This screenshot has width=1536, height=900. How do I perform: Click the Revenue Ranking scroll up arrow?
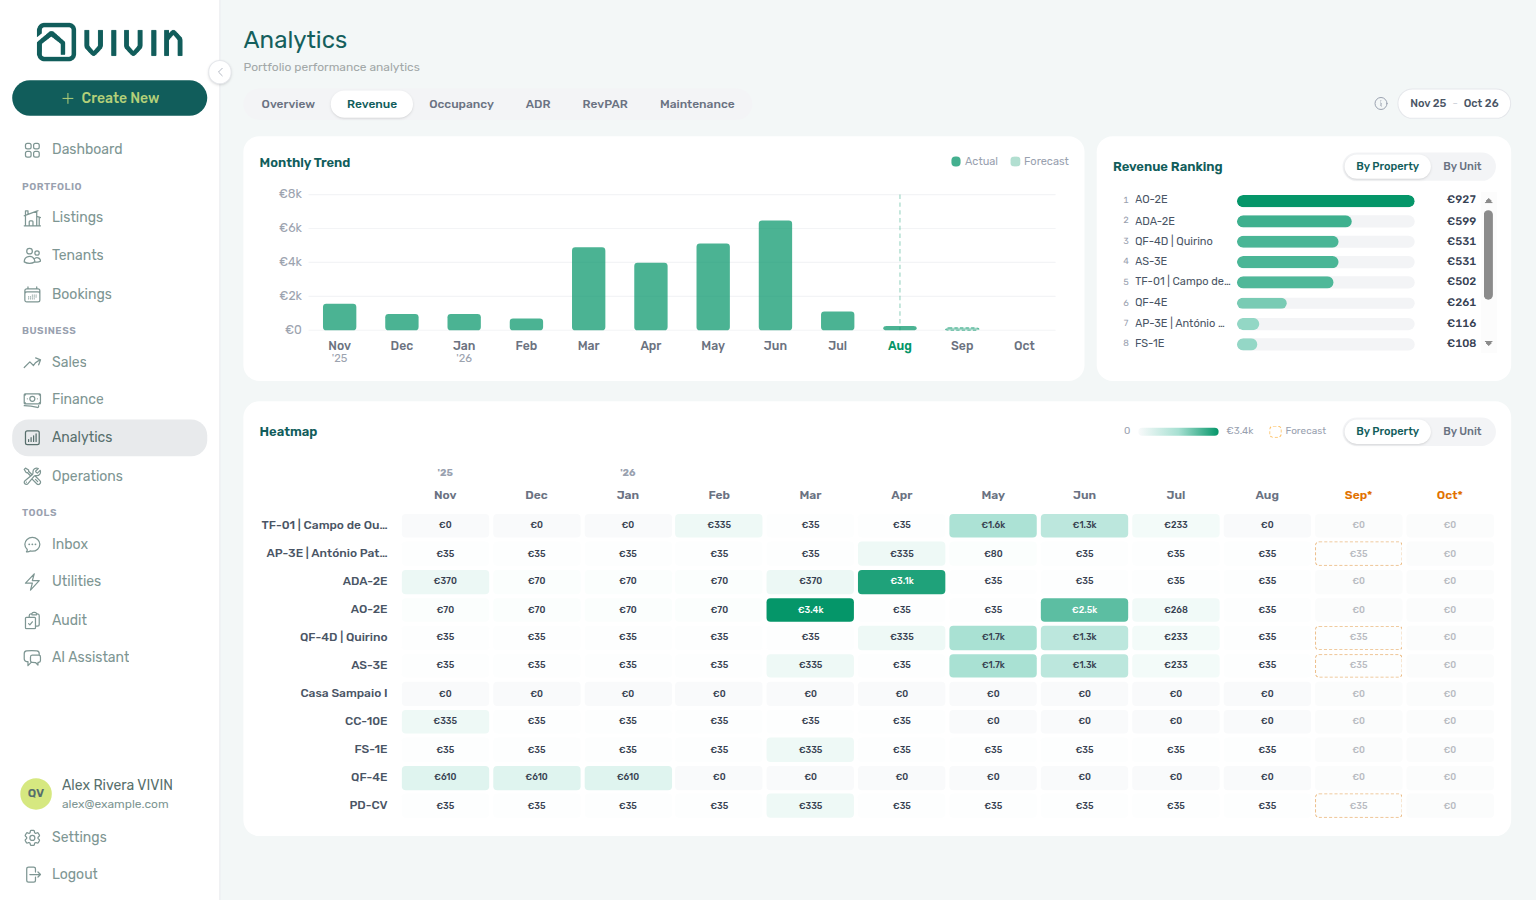click(x=1488, y=200)
